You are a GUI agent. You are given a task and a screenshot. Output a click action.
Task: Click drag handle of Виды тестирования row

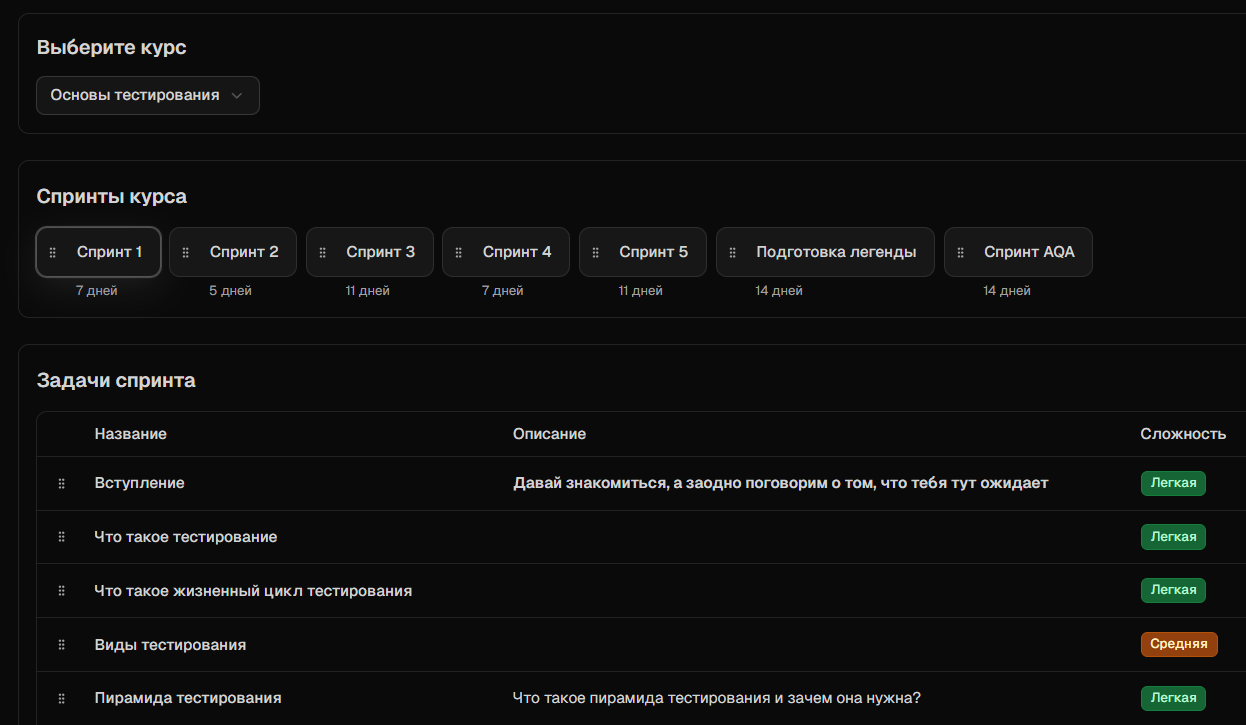61,645
